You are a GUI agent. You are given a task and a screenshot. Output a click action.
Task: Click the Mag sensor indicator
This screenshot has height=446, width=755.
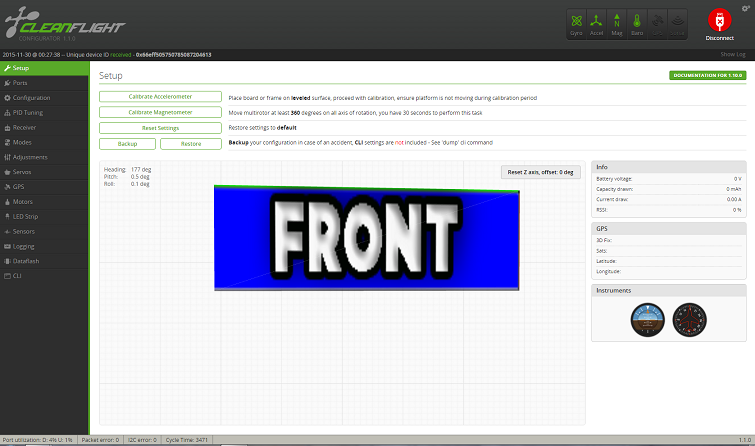tap(617, 23)
